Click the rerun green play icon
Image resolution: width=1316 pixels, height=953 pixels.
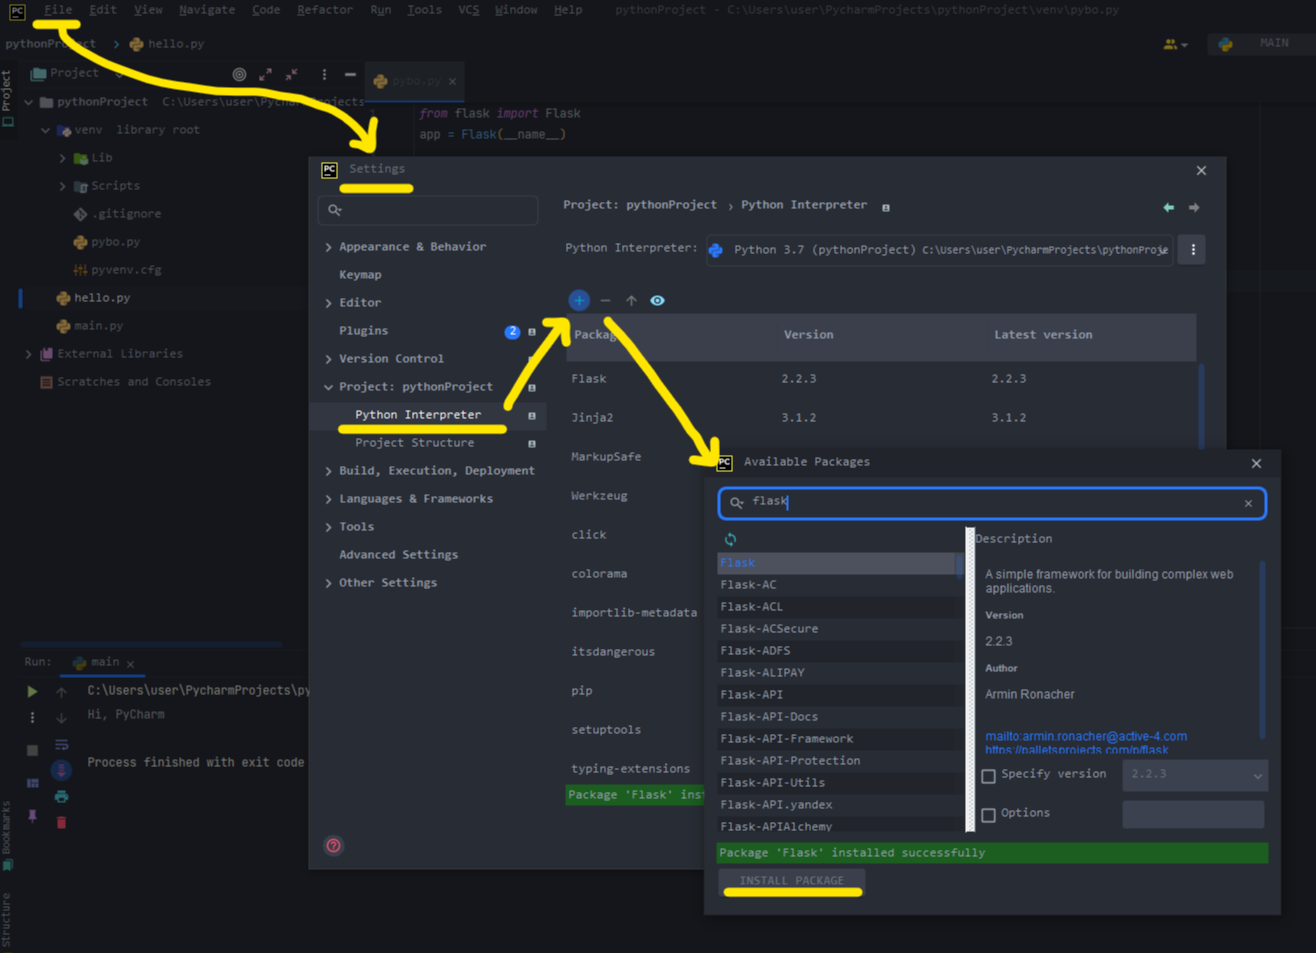[32, 691]
